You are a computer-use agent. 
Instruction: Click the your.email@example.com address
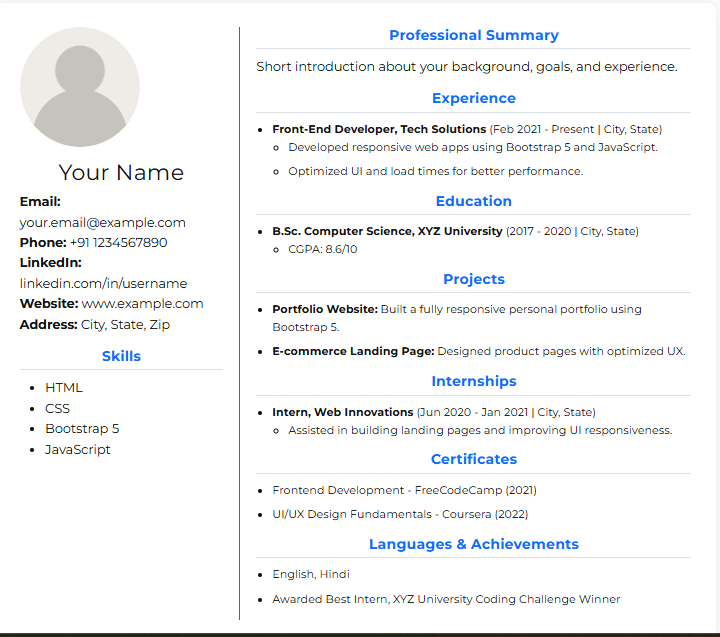103,223
